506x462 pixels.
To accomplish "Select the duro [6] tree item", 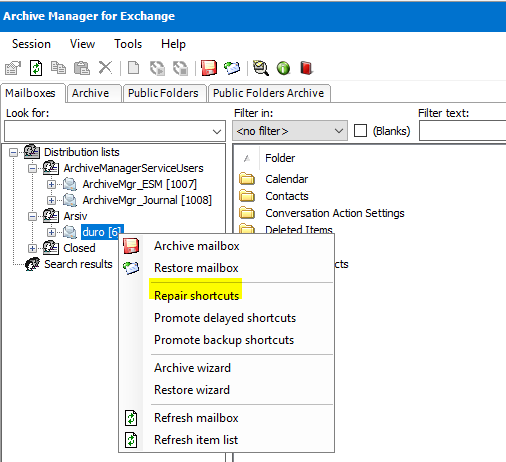I will coord(102,232).
